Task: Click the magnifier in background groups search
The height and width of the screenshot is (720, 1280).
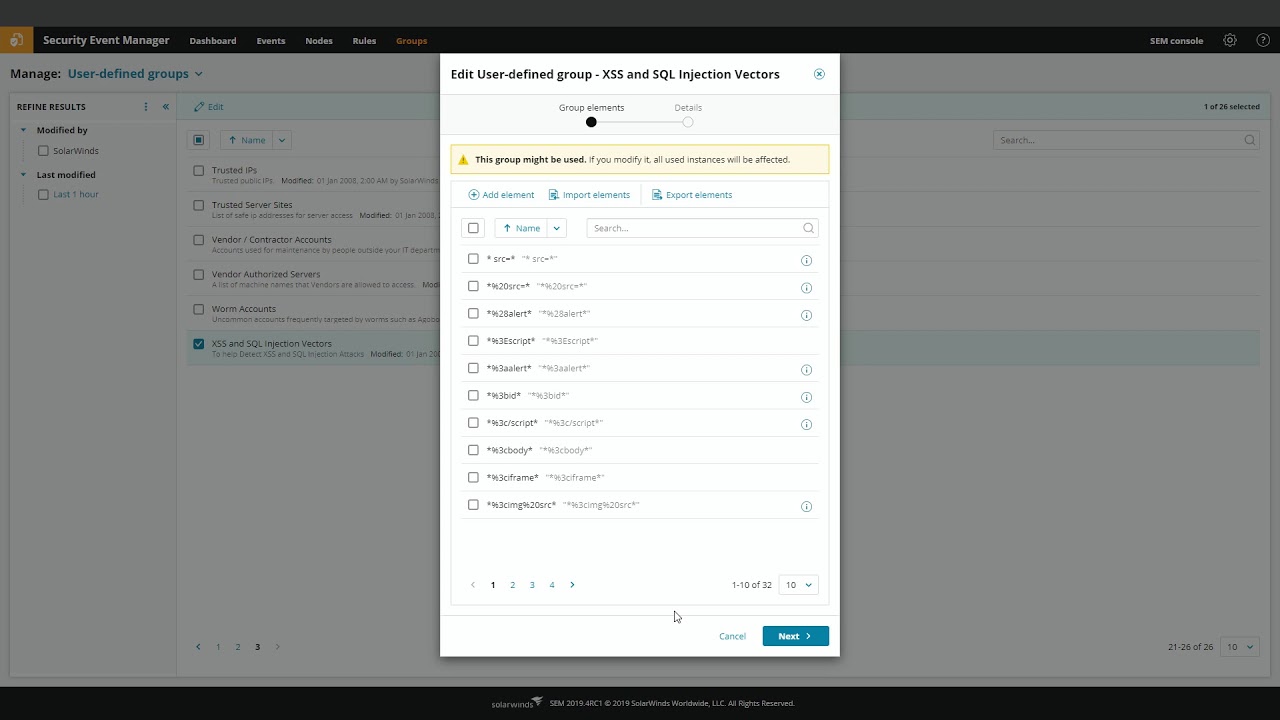Action: click(1250, 140)
